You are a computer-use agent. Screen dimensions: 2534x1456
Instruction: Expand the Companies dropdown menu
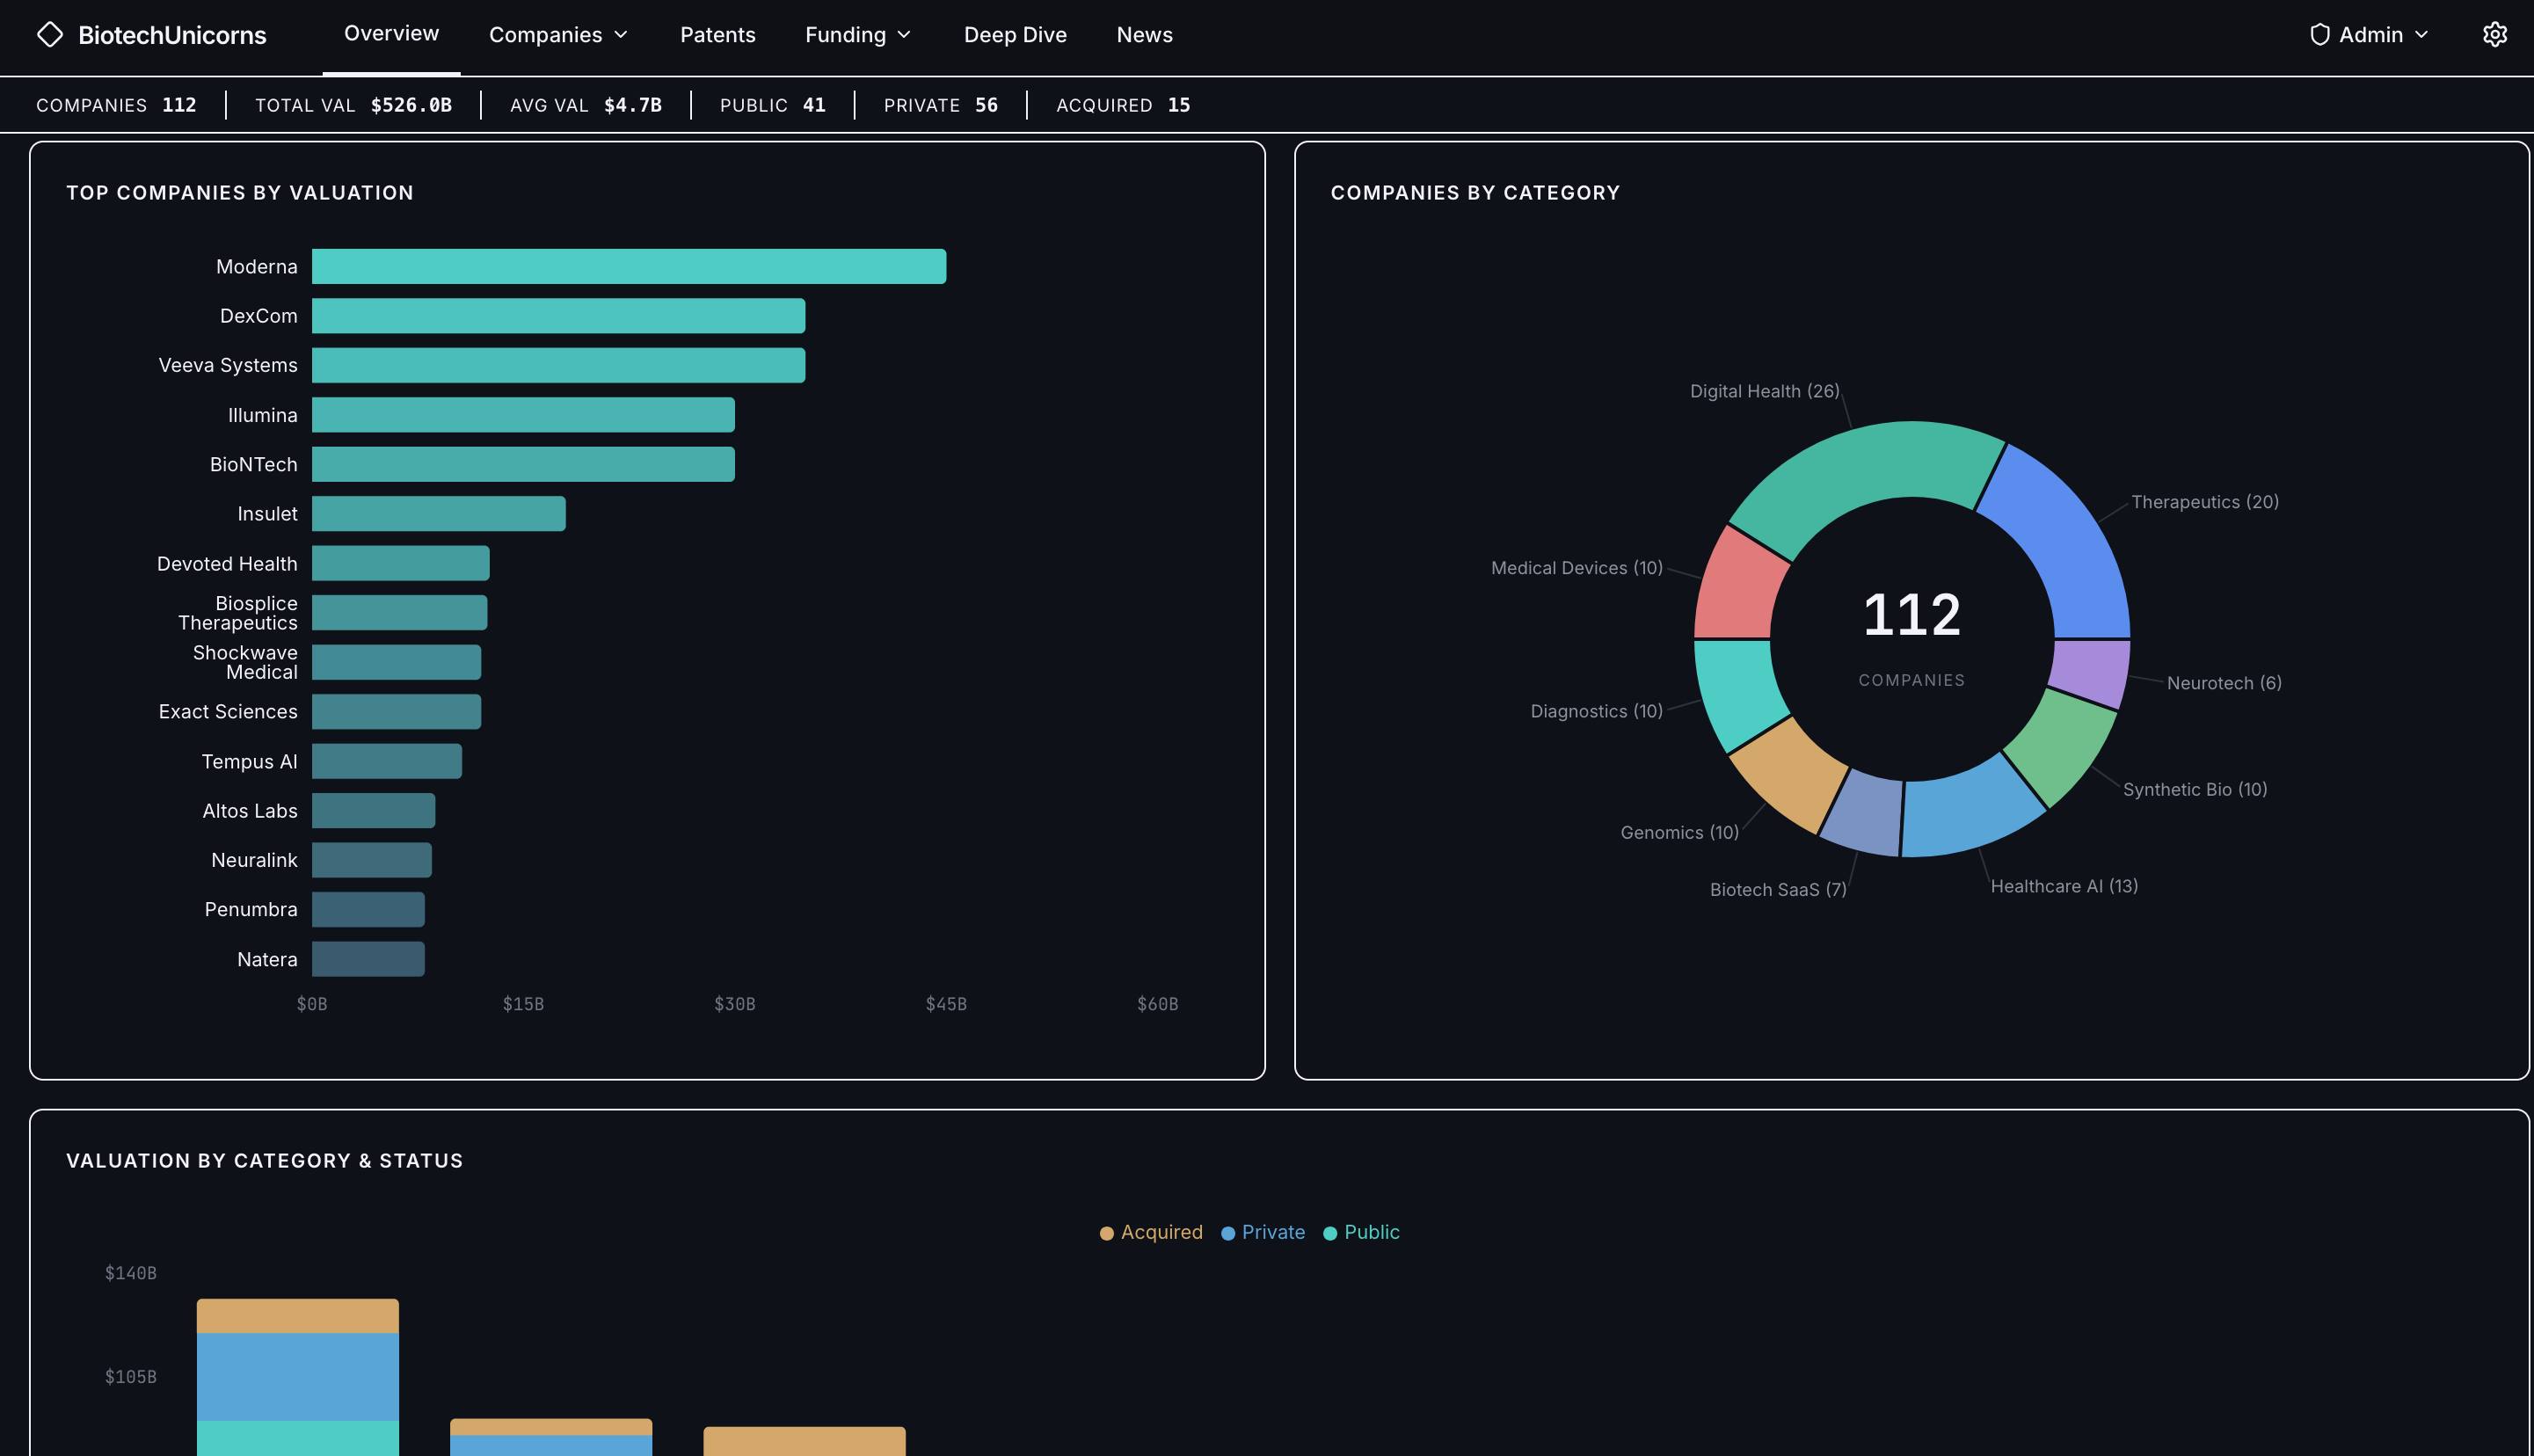[558, 35]
